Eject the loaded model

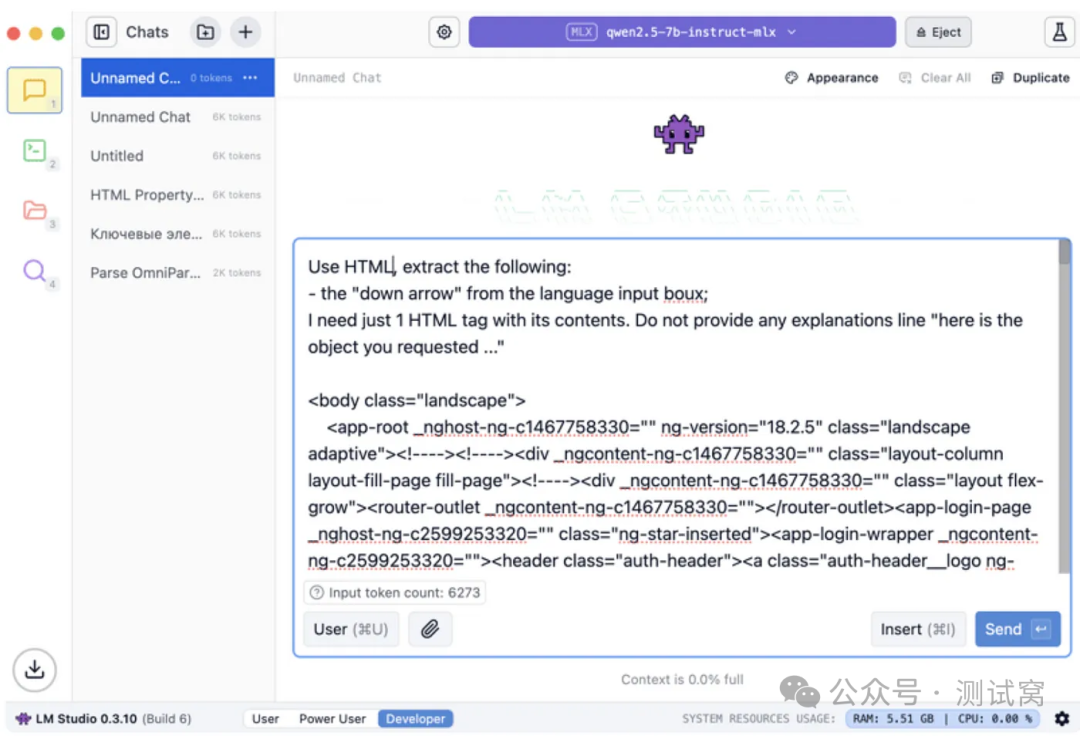[938, 32]
